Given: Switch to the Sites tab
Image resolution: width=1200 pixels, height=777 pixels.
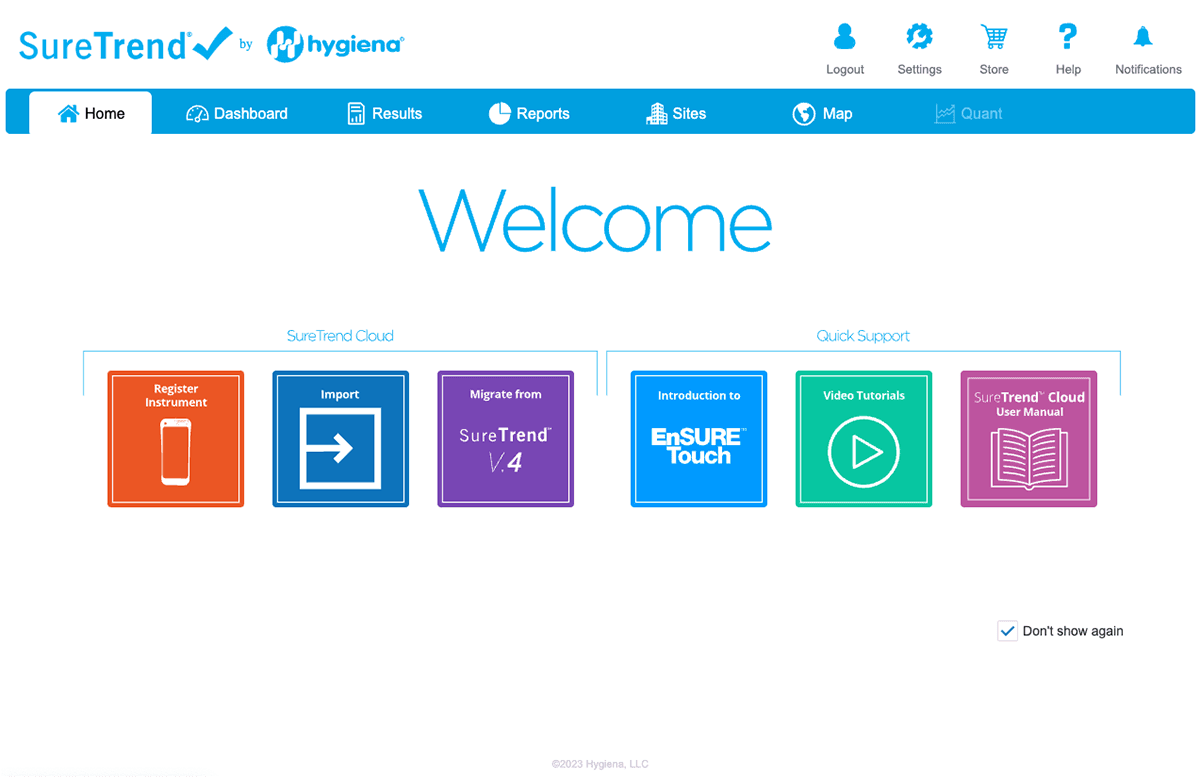Looking at the screenshot, I should (676, 114).
